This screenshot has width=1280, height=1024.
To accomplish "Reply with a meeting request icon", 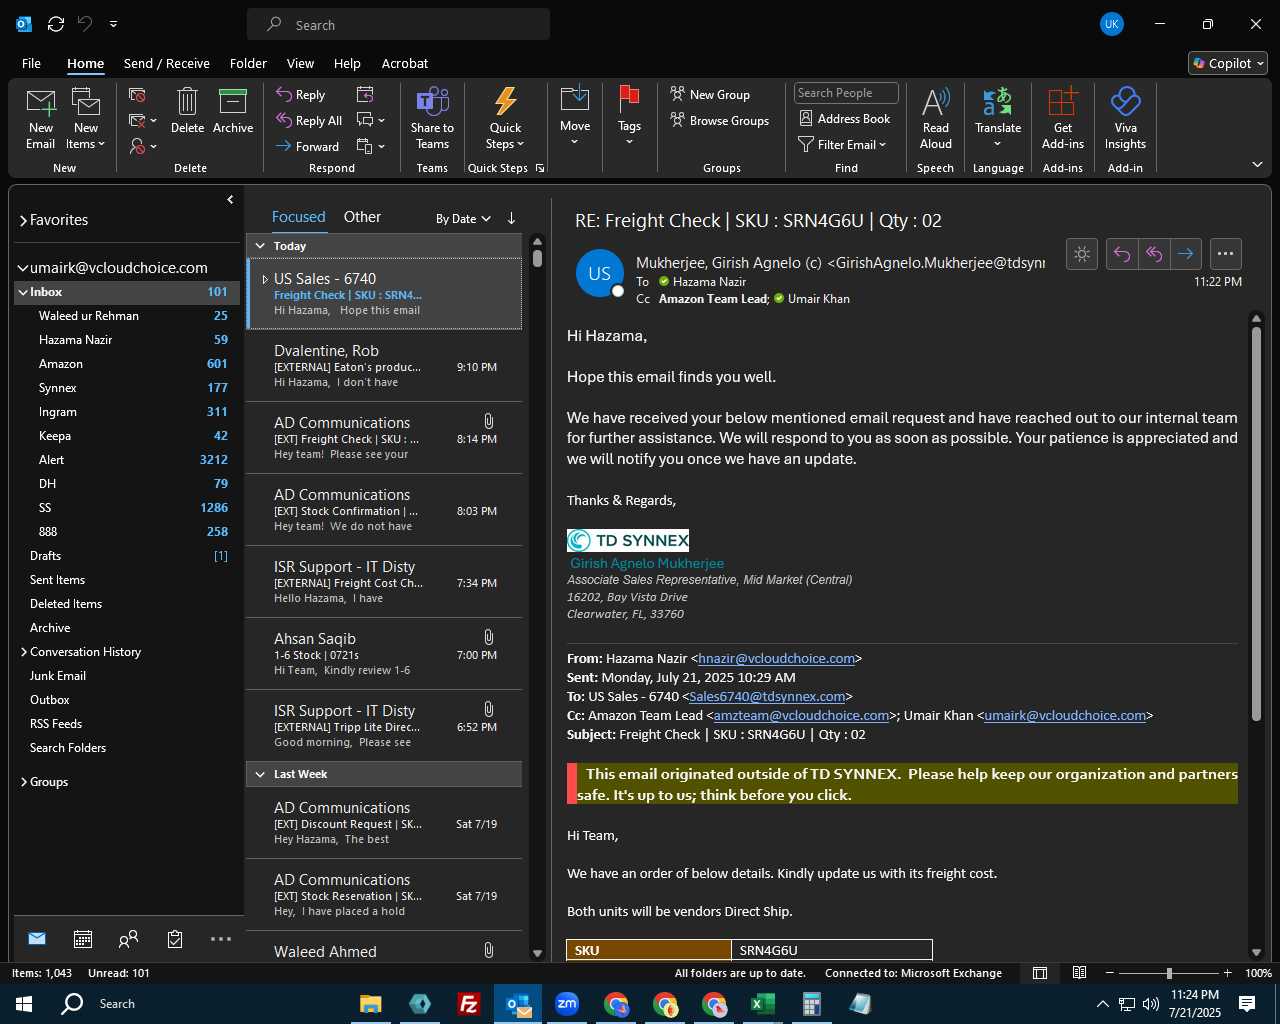I will point(365,94).
